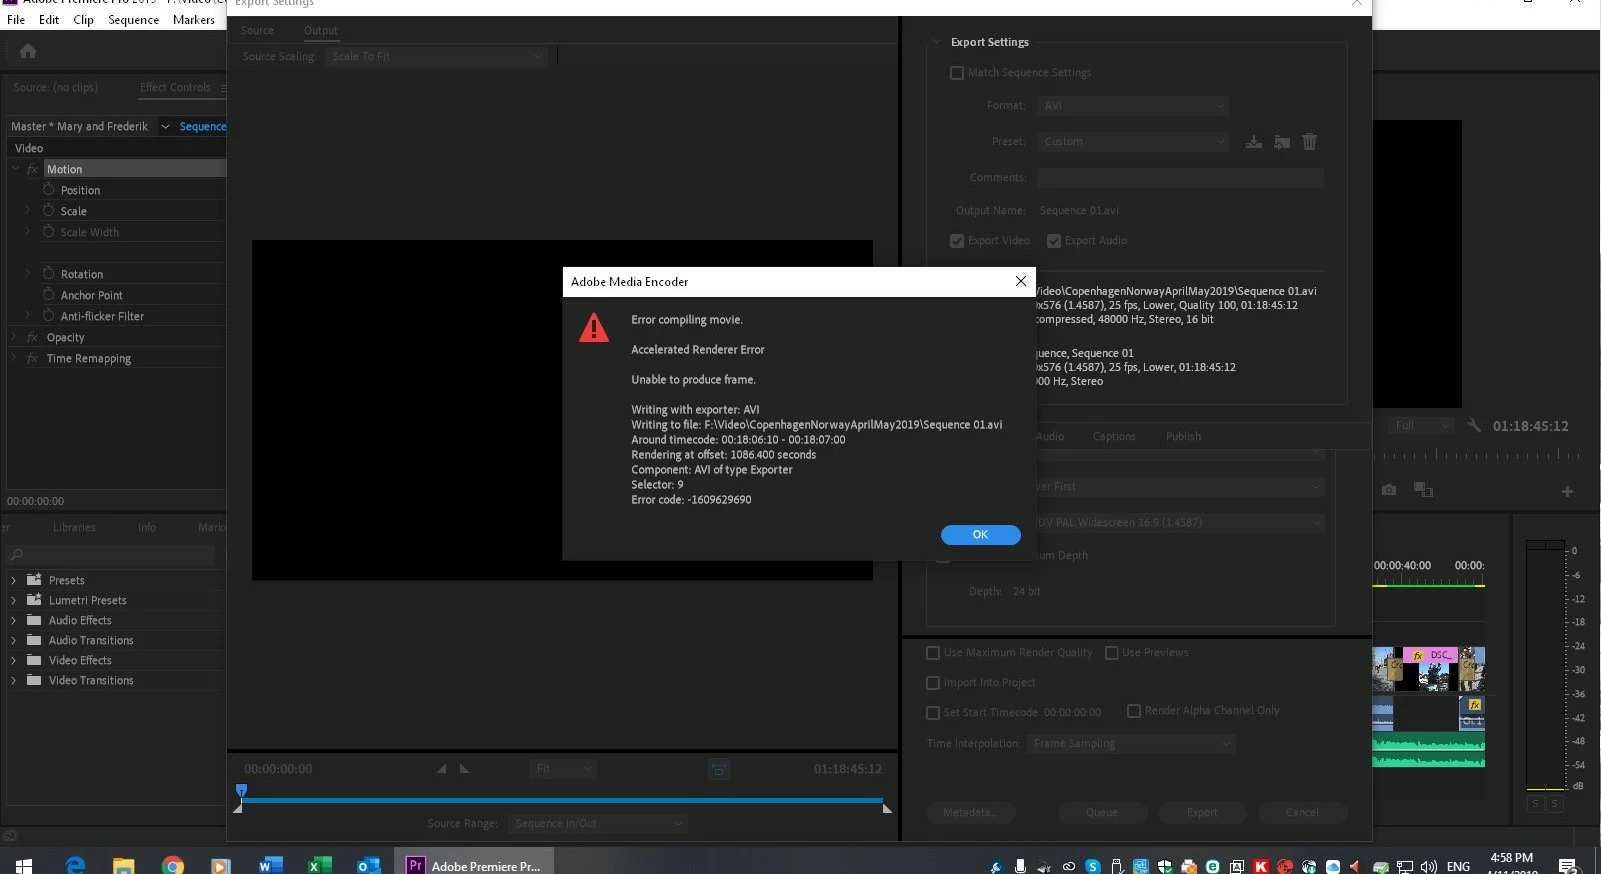Toggle the Position stopwatch icon
This screenshot has width=1601, height=874.
[48, 189]
